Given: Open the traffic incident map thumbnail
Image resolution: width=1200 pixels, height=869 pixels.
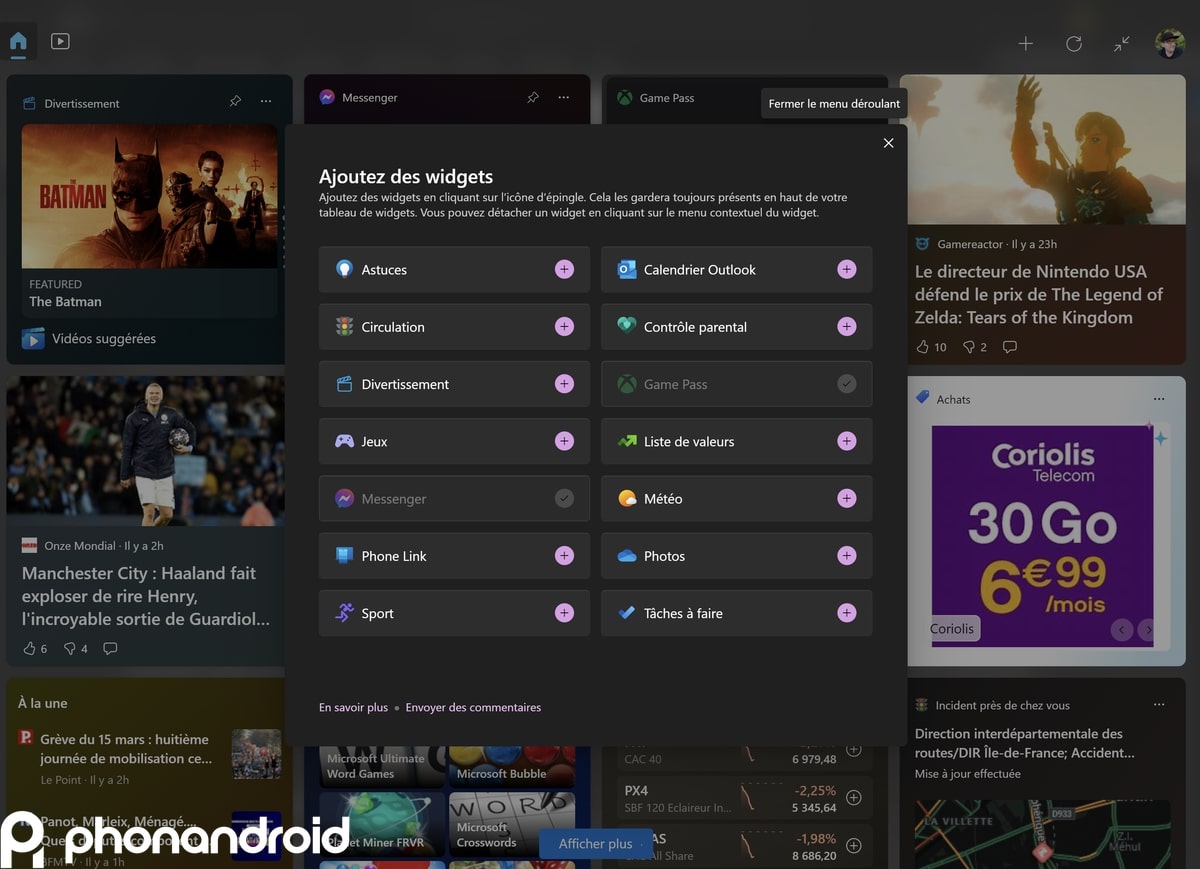Looking at the screenshot, I should coord(1043,833).
